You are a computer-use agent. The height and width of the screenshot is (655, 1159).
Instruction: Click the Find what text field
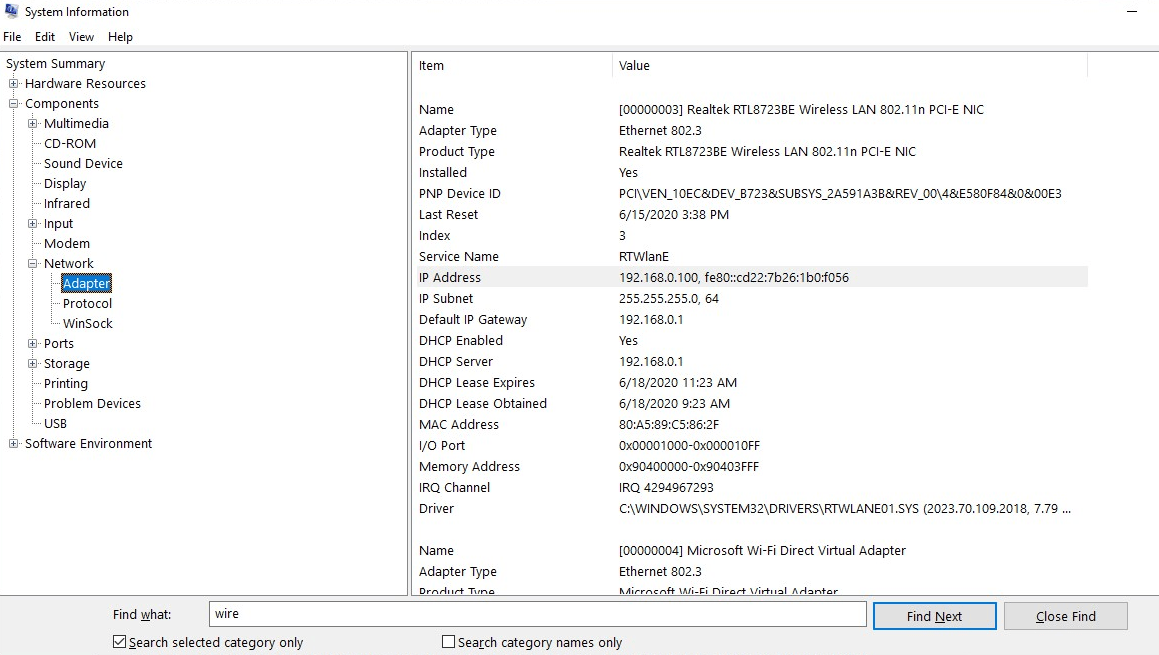coord(537,614)
